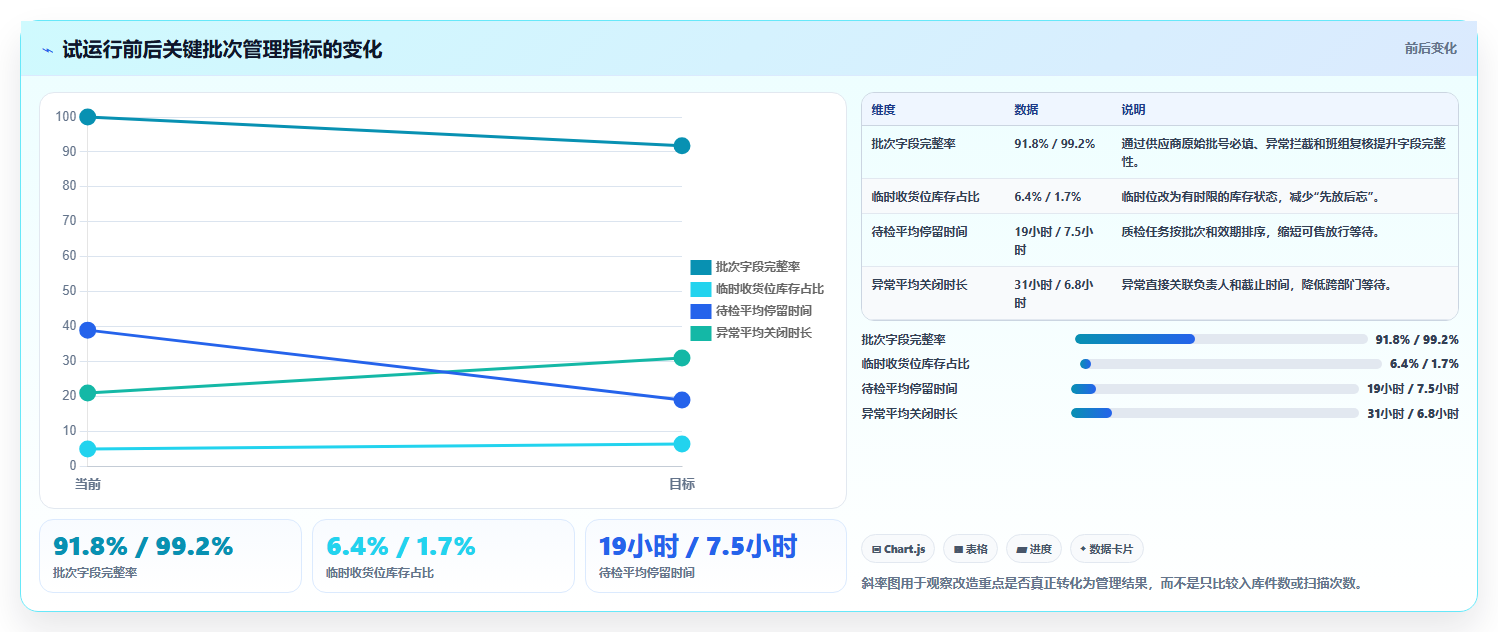Viewport: 1498px width, 632px height.
Task: Select the 批次字段完整率 table row label
Action: pos(914,144)
